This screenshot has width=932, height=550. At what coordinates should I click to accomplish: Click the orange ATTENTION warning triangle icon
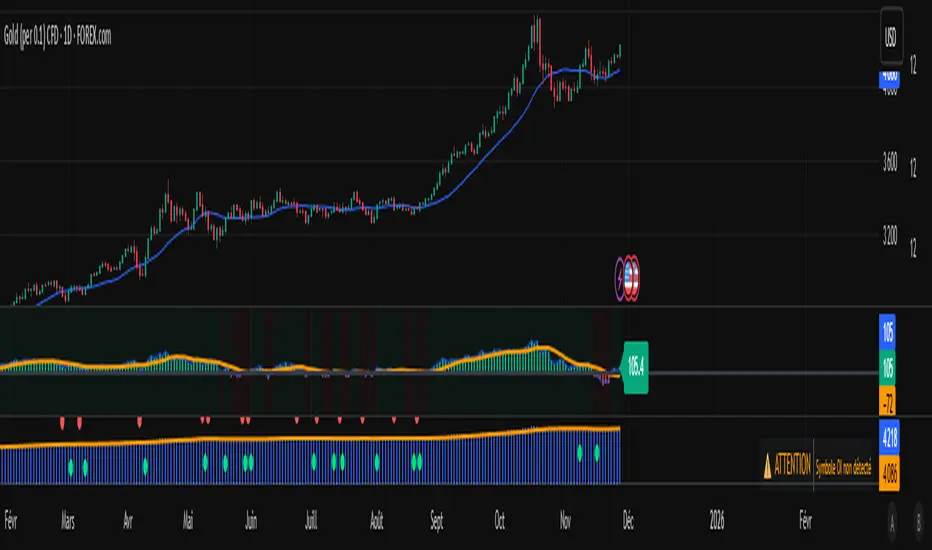tap(767, 466)
